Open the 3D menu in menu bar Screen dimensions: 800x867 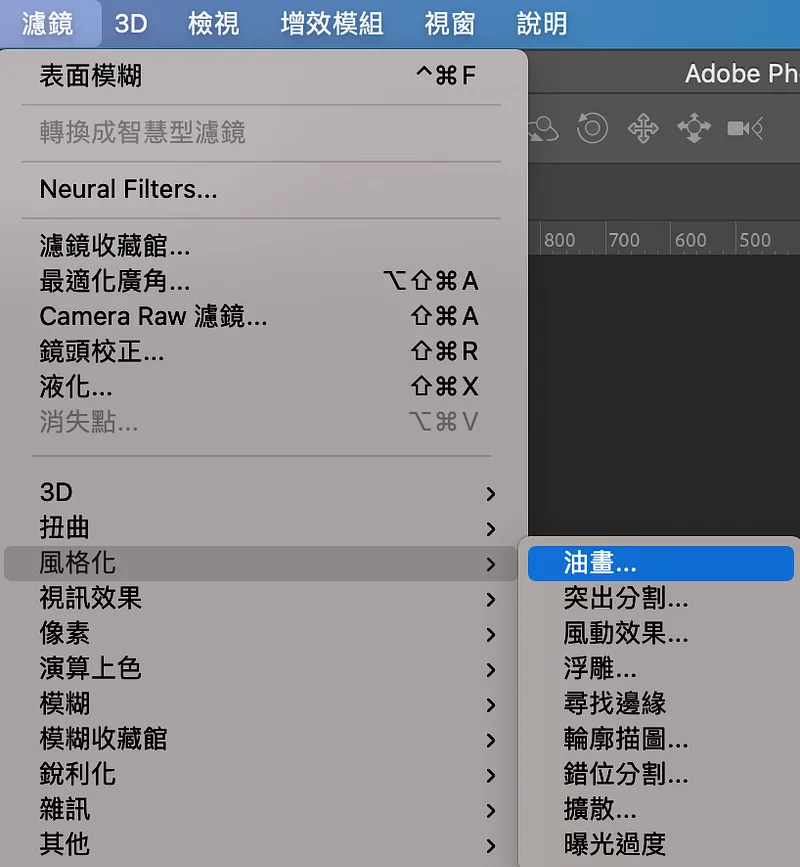coord(131,24)
